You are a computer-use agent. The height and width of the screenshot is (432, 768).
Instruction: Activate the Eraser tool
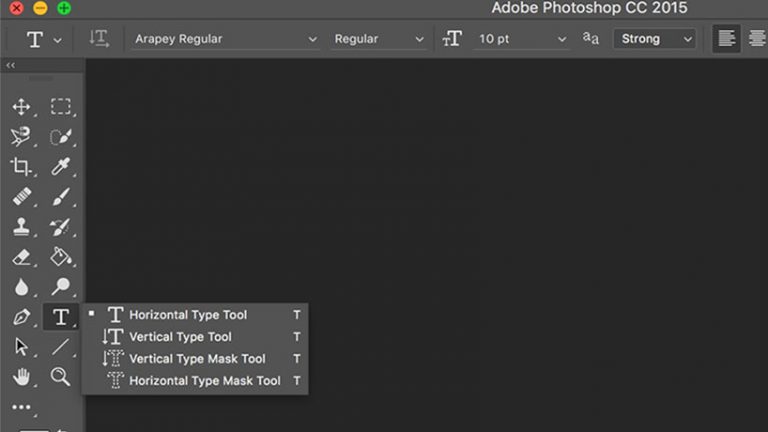22,257
